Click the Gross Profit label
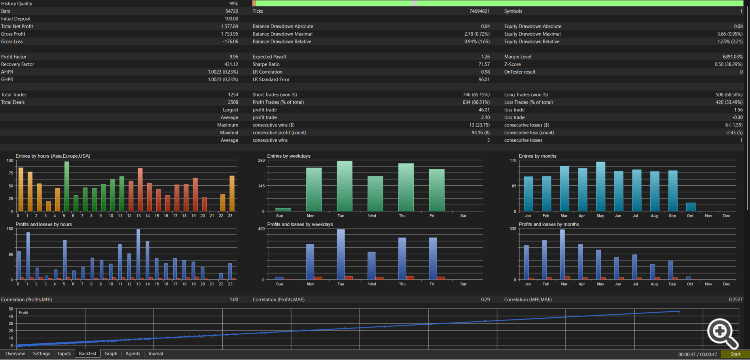The height and width of the screenshot is (360, 750). (x=13, y=34)
